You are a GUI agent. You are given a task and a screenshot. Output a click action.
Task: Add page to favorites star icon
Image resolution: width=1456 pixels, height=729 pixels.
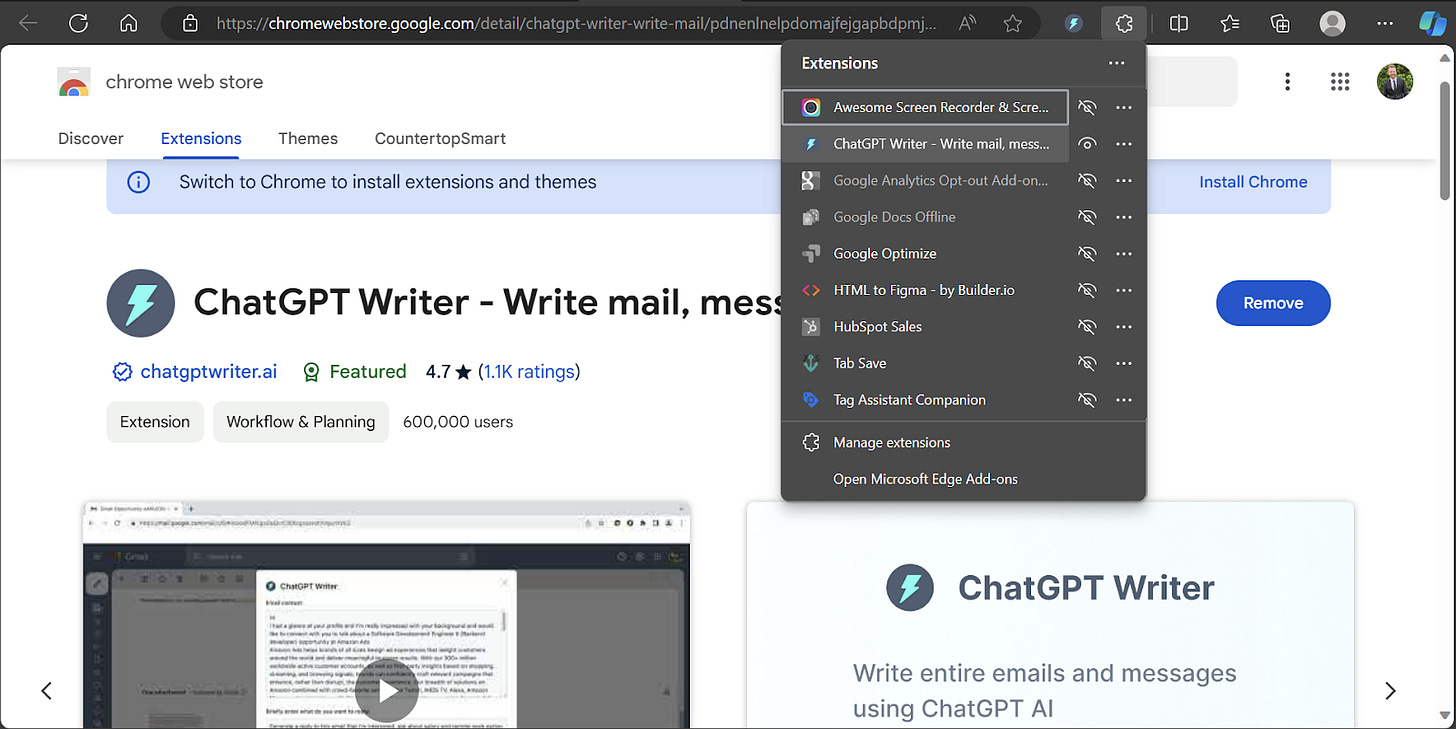click(1013, 23)
